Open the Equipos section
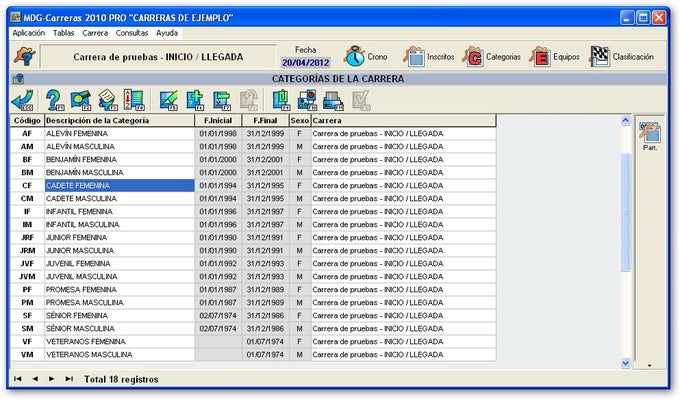Viewport: 680px width, 399px height. pyautogui.click(x=555, y=56)
